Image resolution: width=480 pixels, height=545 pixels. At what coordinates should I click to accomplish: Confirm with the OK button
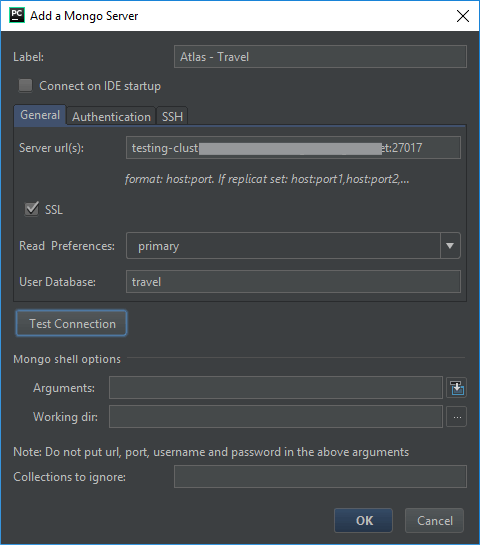click(x=364, y=520)
